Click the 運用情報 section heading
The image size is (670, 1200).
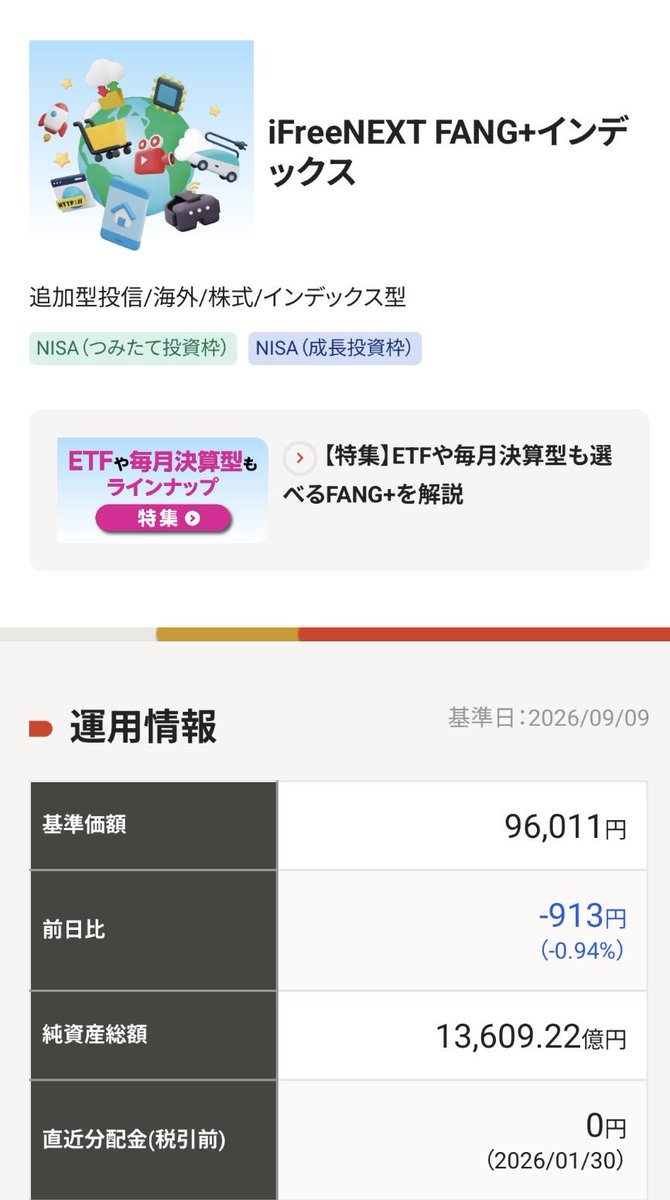click(x=142, y=727)
